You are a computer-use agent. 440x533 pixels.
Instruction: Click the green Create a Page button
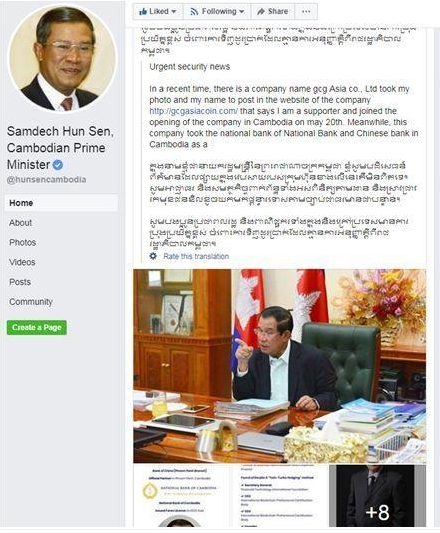pyautogui.click(x=37, y=327)
